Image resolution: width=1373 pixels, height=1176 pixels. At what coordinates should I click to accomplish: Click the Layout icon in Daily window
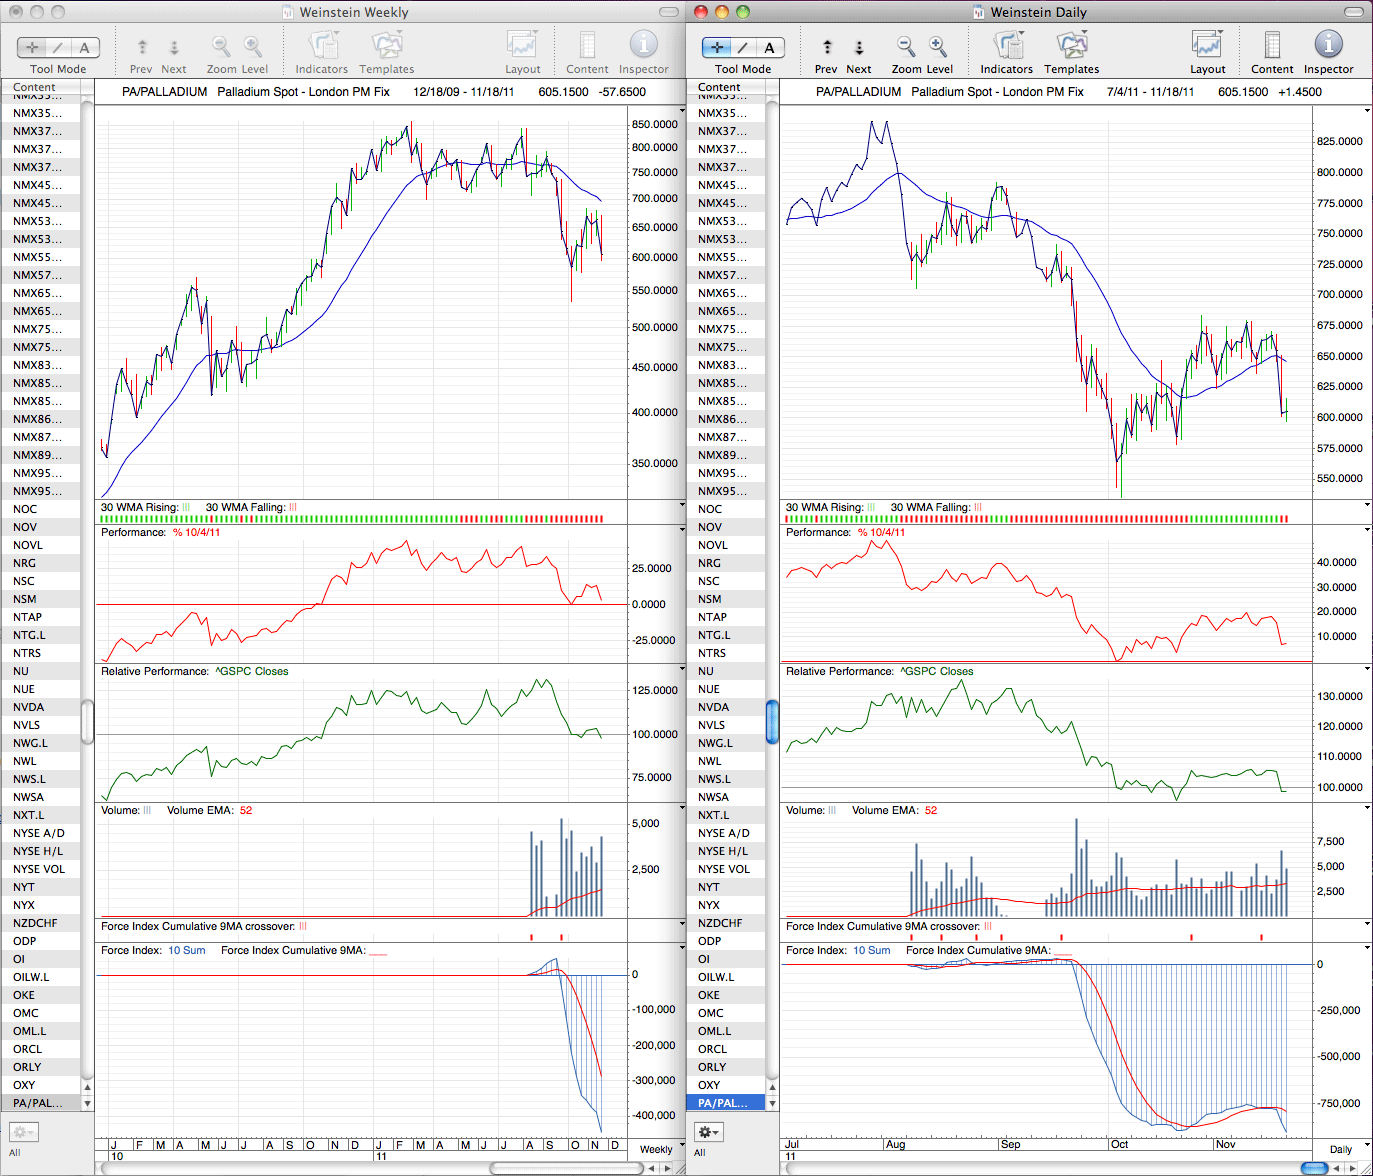(x=1207, y=44)
